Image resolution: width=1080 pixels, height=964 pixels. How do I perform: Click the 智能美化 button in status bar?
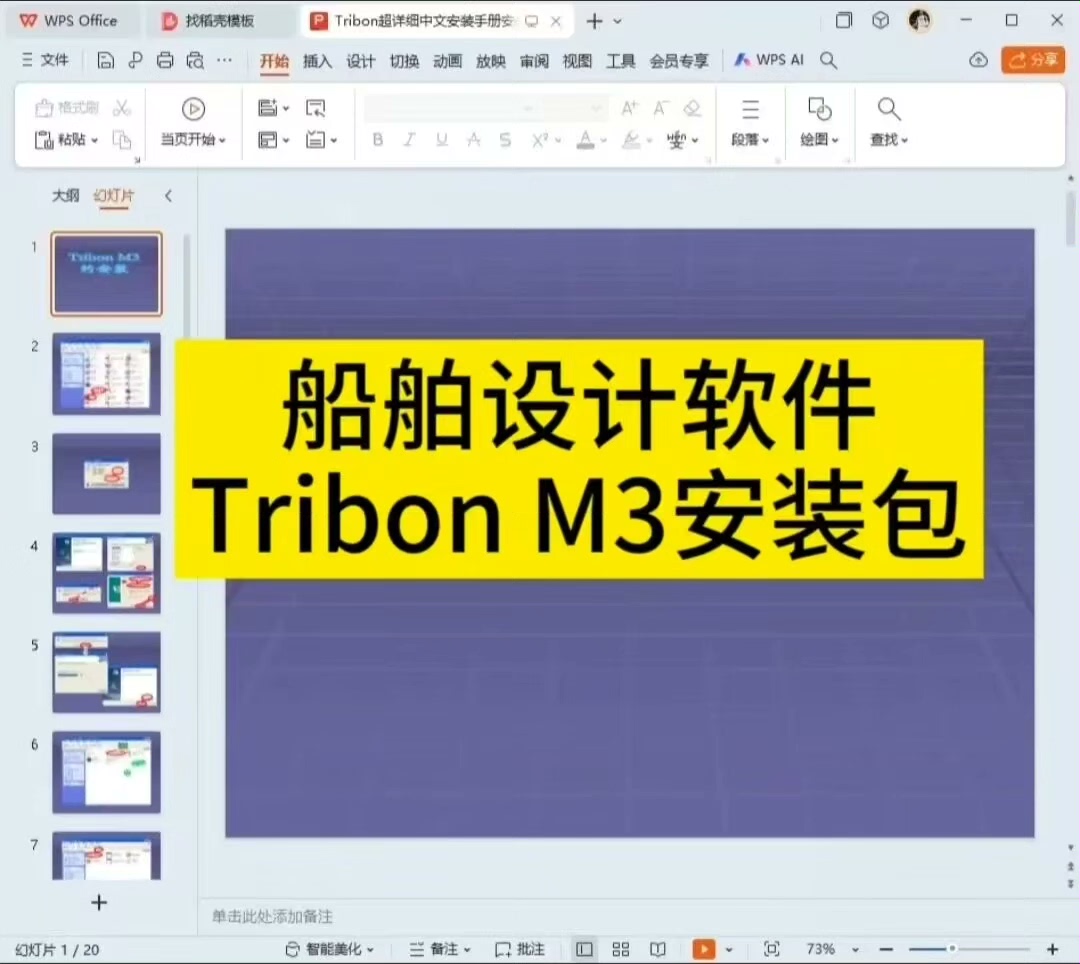coord(329,950)
